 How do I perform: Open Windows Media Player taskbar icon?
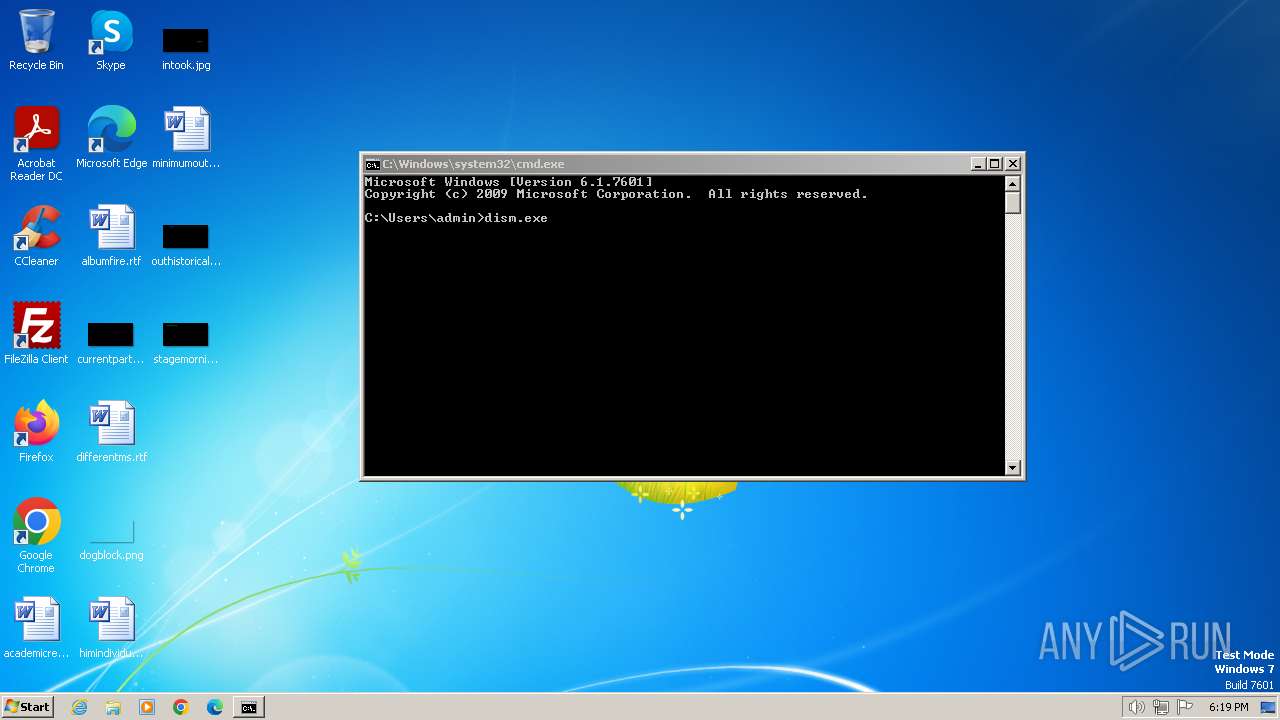tap(147, 707)
